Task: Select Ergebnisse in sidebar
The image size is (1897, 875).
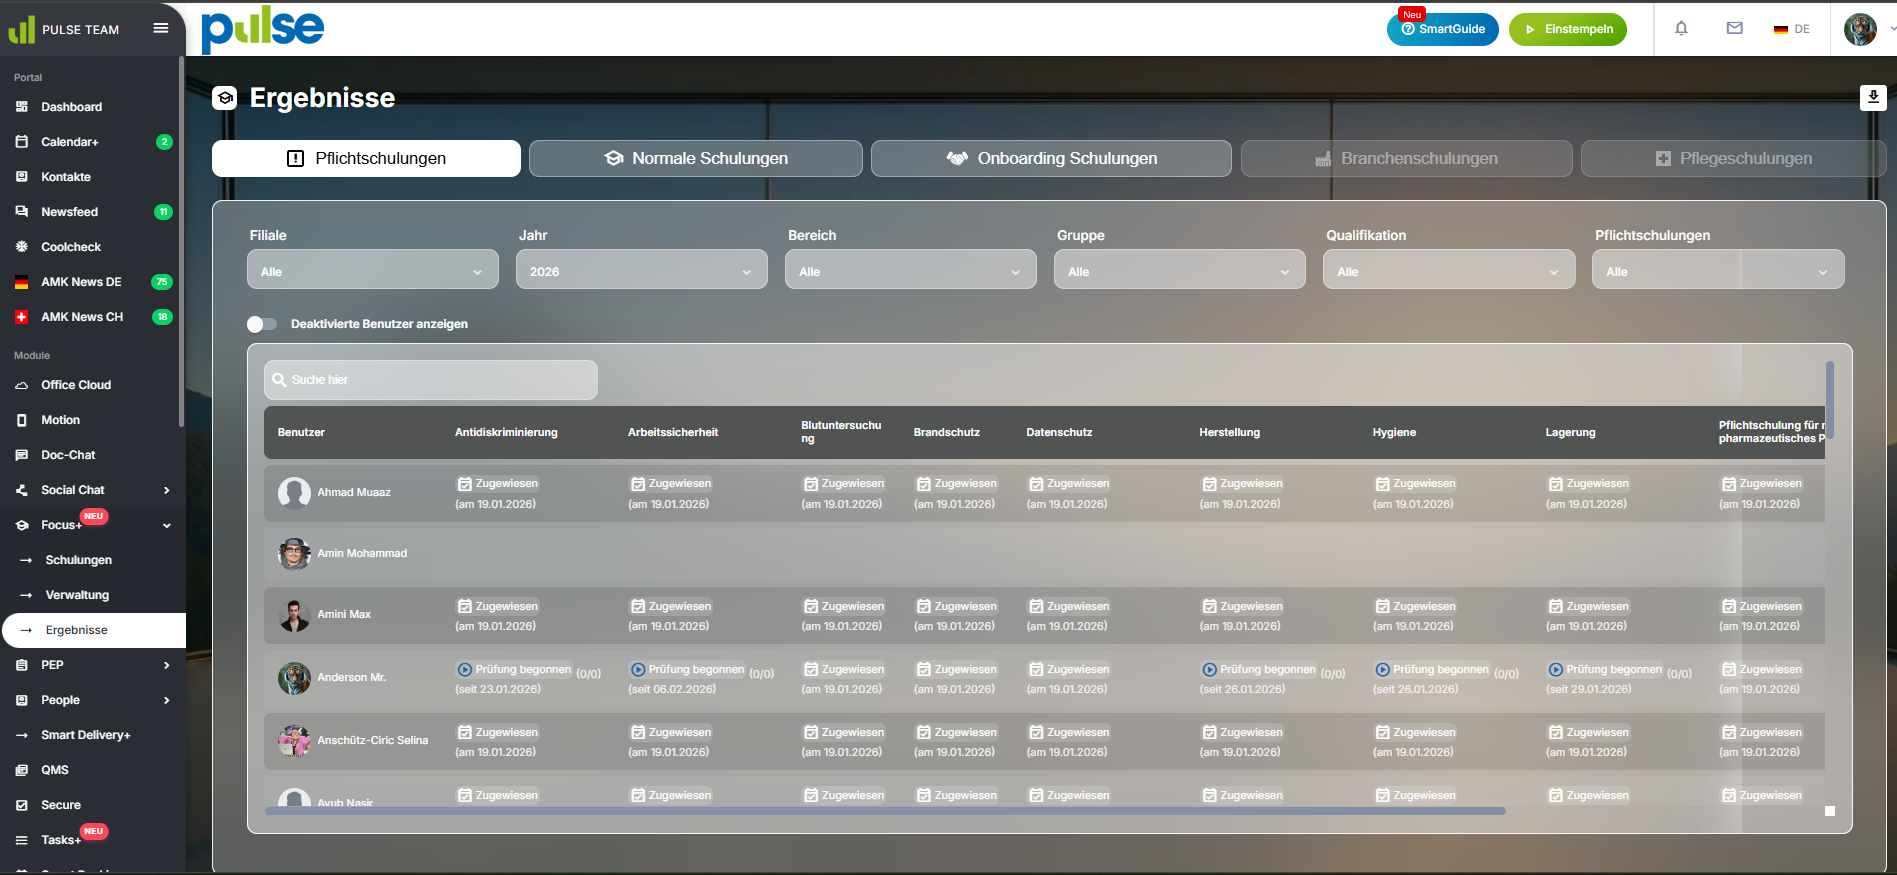Action: (x=94, y=630)
